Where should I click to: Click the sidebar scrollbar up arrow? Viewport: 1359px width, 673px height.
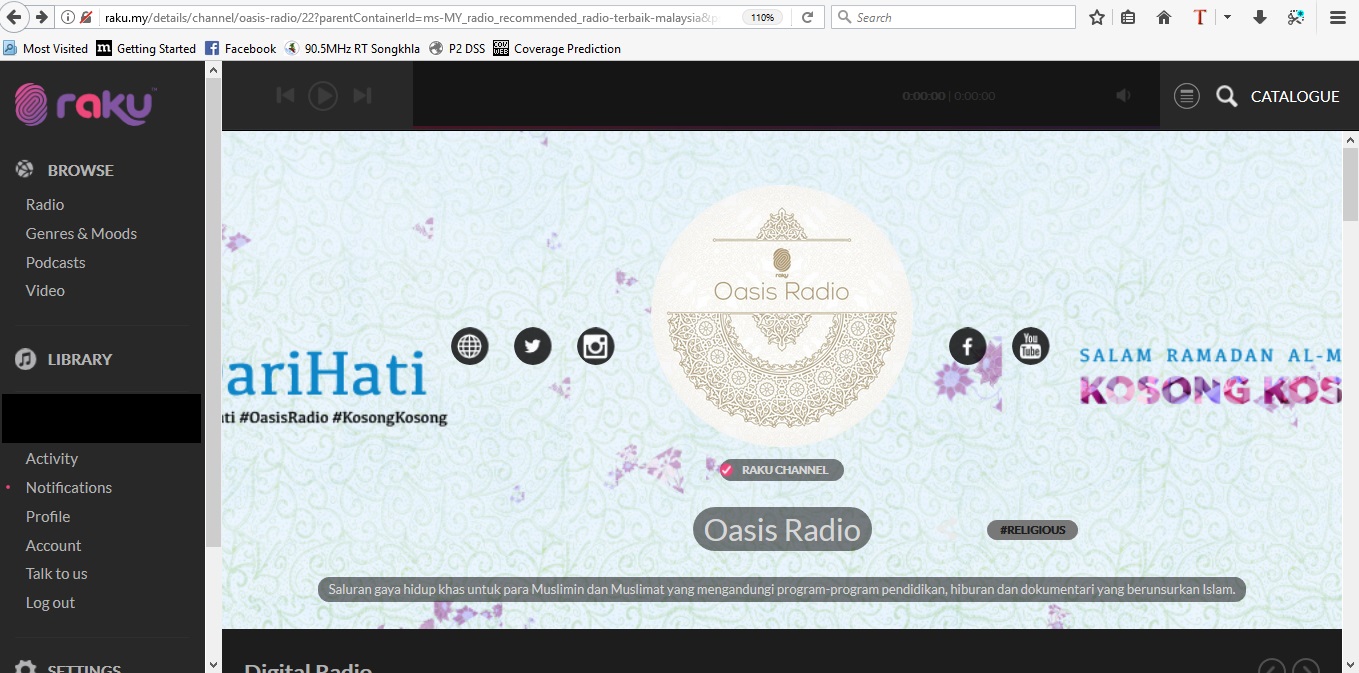213,70
